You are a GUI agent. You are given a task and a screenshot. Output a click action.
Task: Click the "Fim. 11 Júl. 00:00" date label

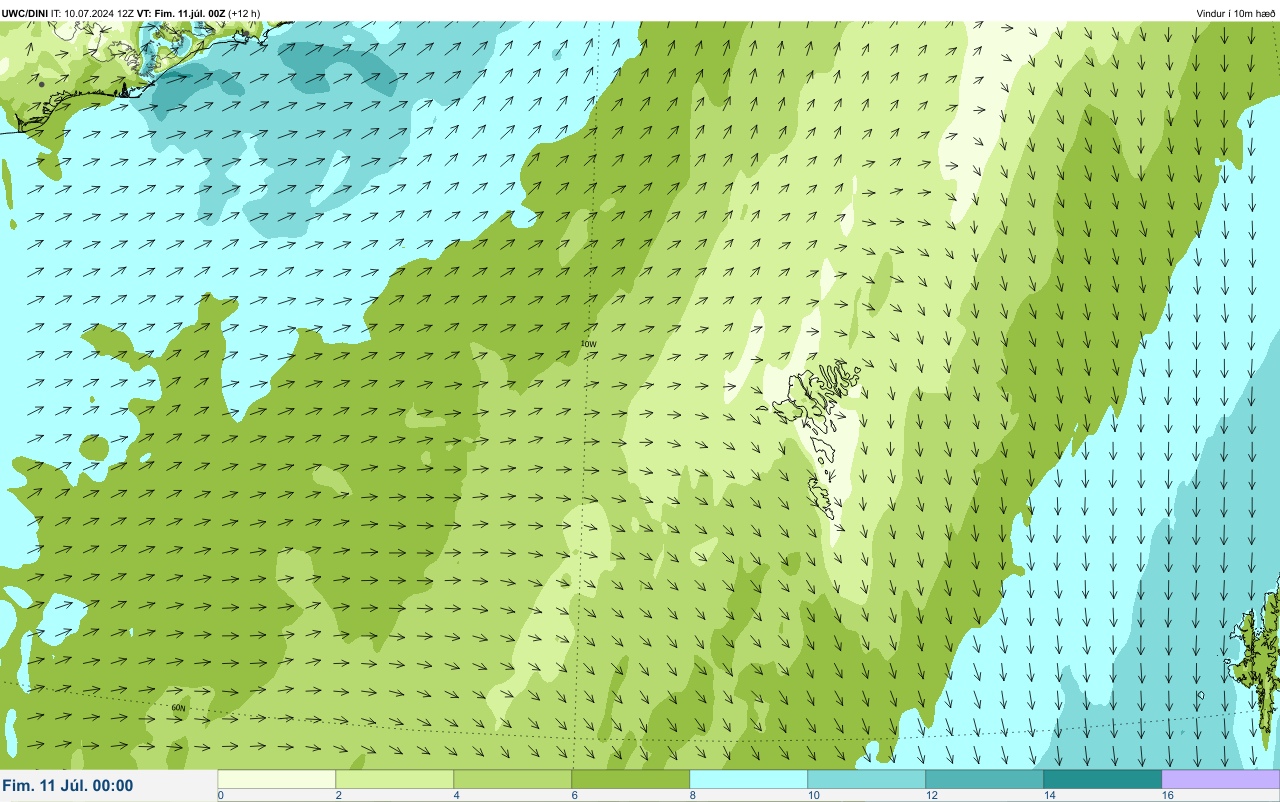point(68,786)
